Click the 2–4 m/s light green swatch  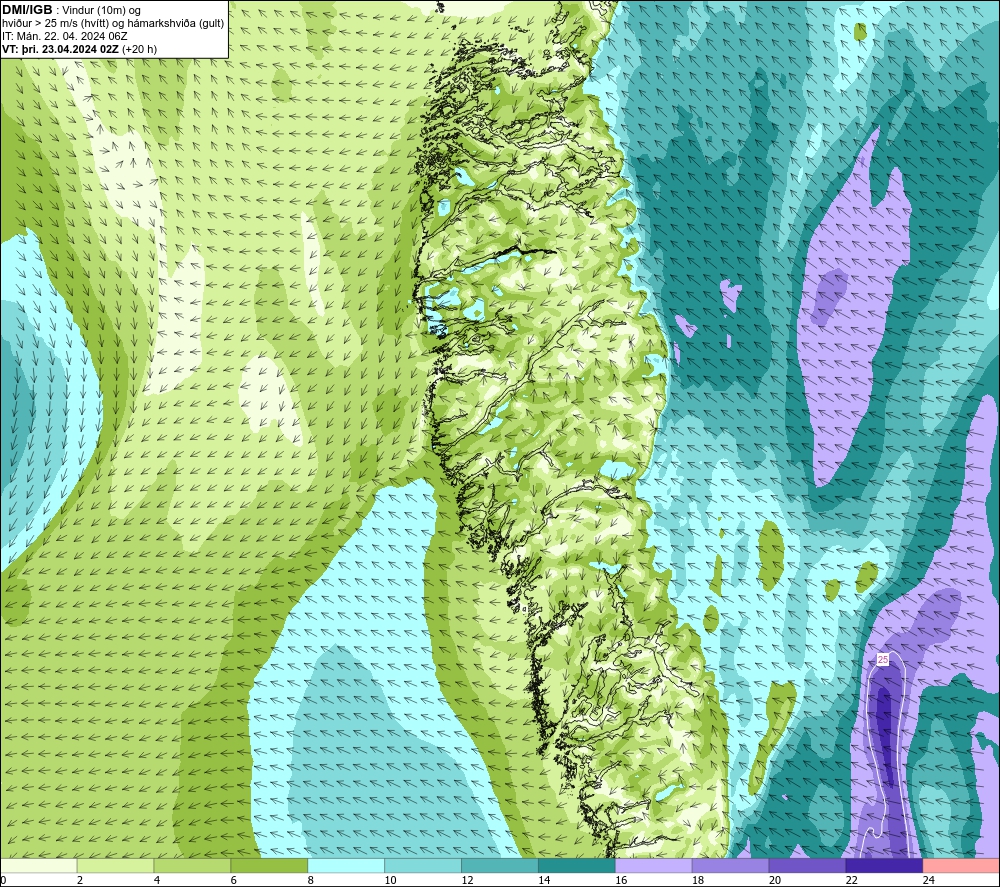[x=115, y=865]
